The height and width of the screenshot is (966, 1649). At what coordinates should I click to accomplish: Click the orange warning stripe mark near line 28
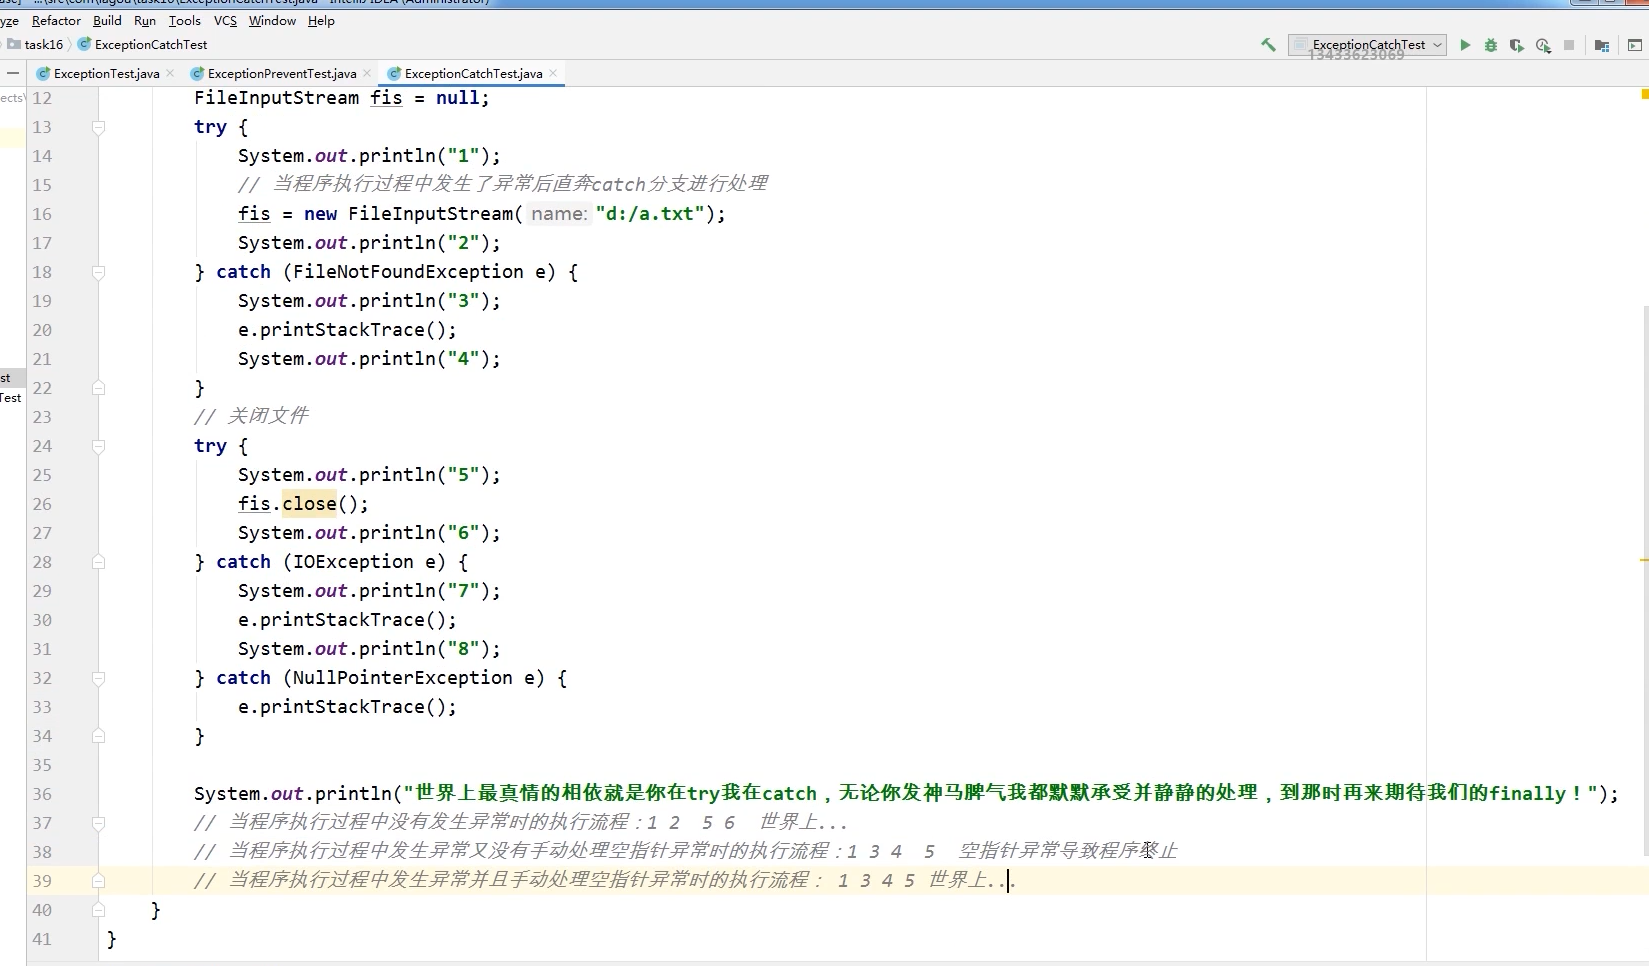pos(1644,559)
